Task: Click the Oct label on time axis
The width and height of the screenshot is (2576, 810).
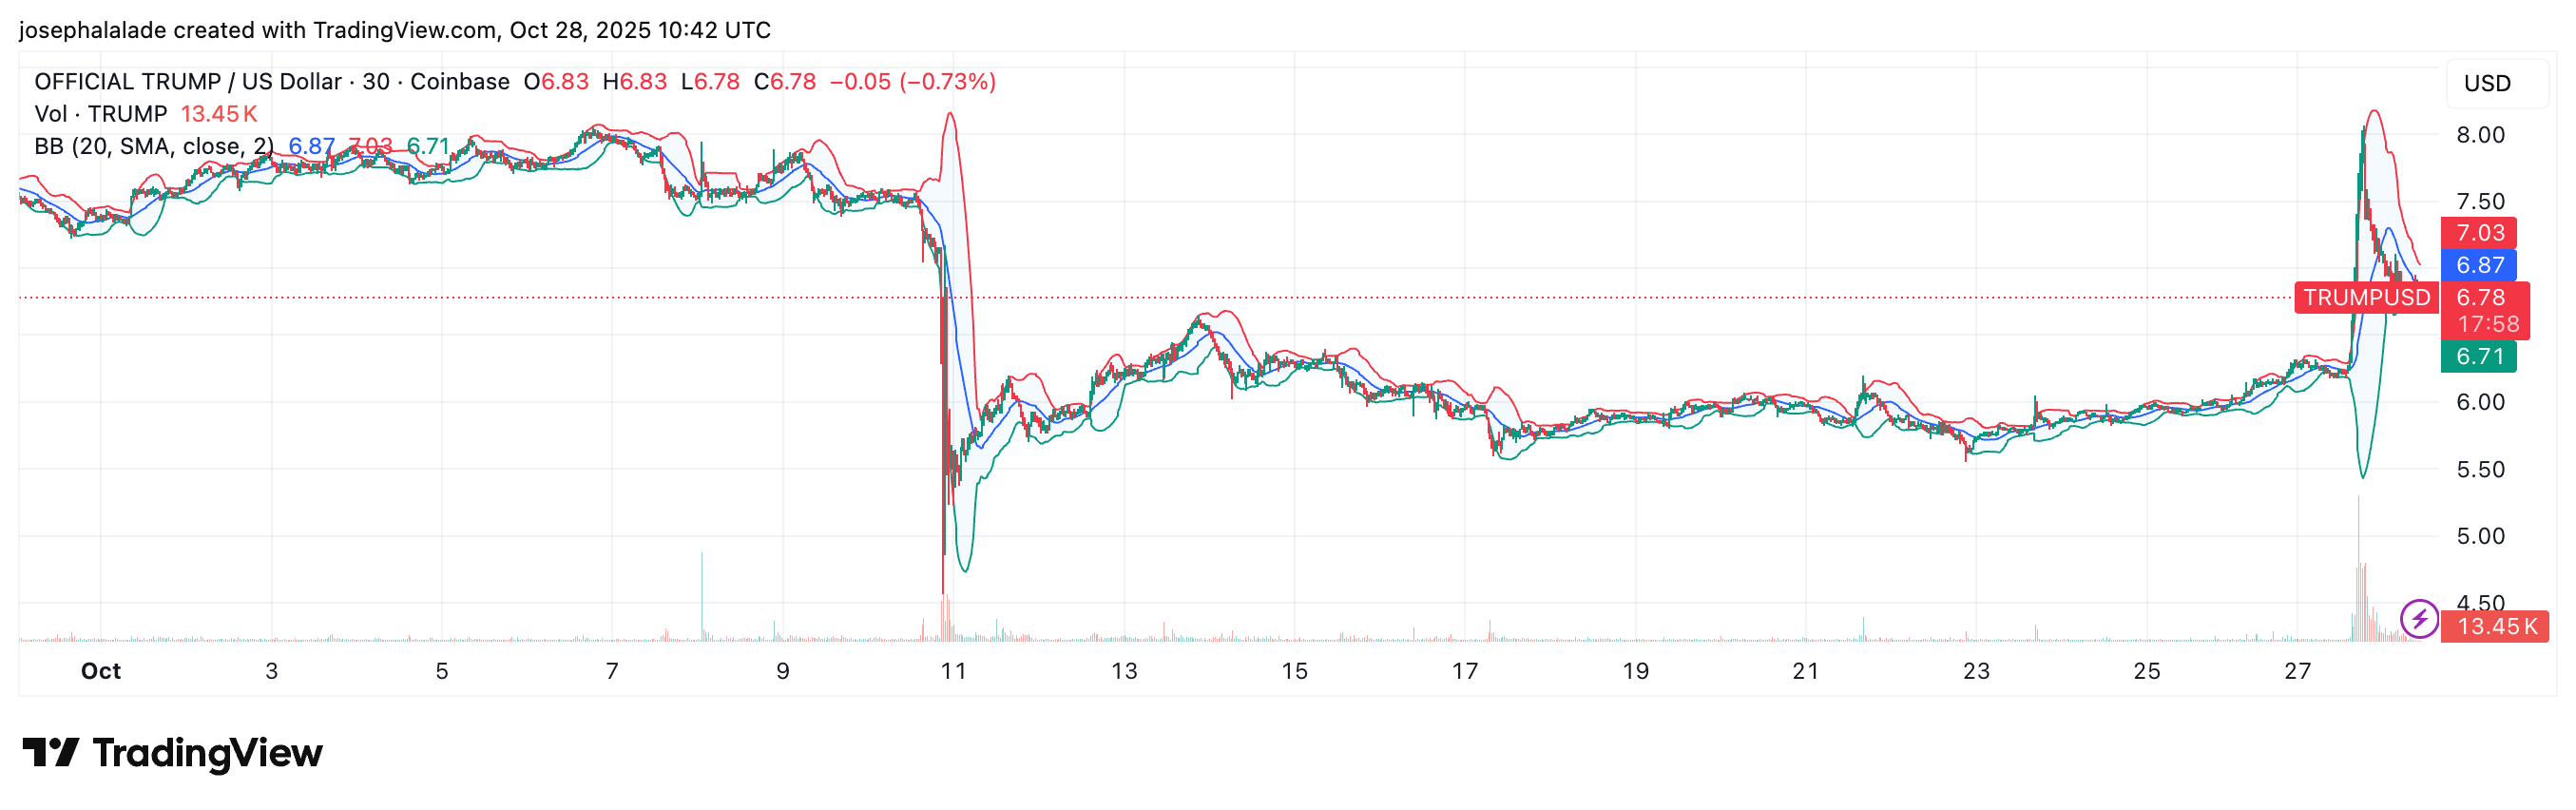Action: [x=101, y=671]
